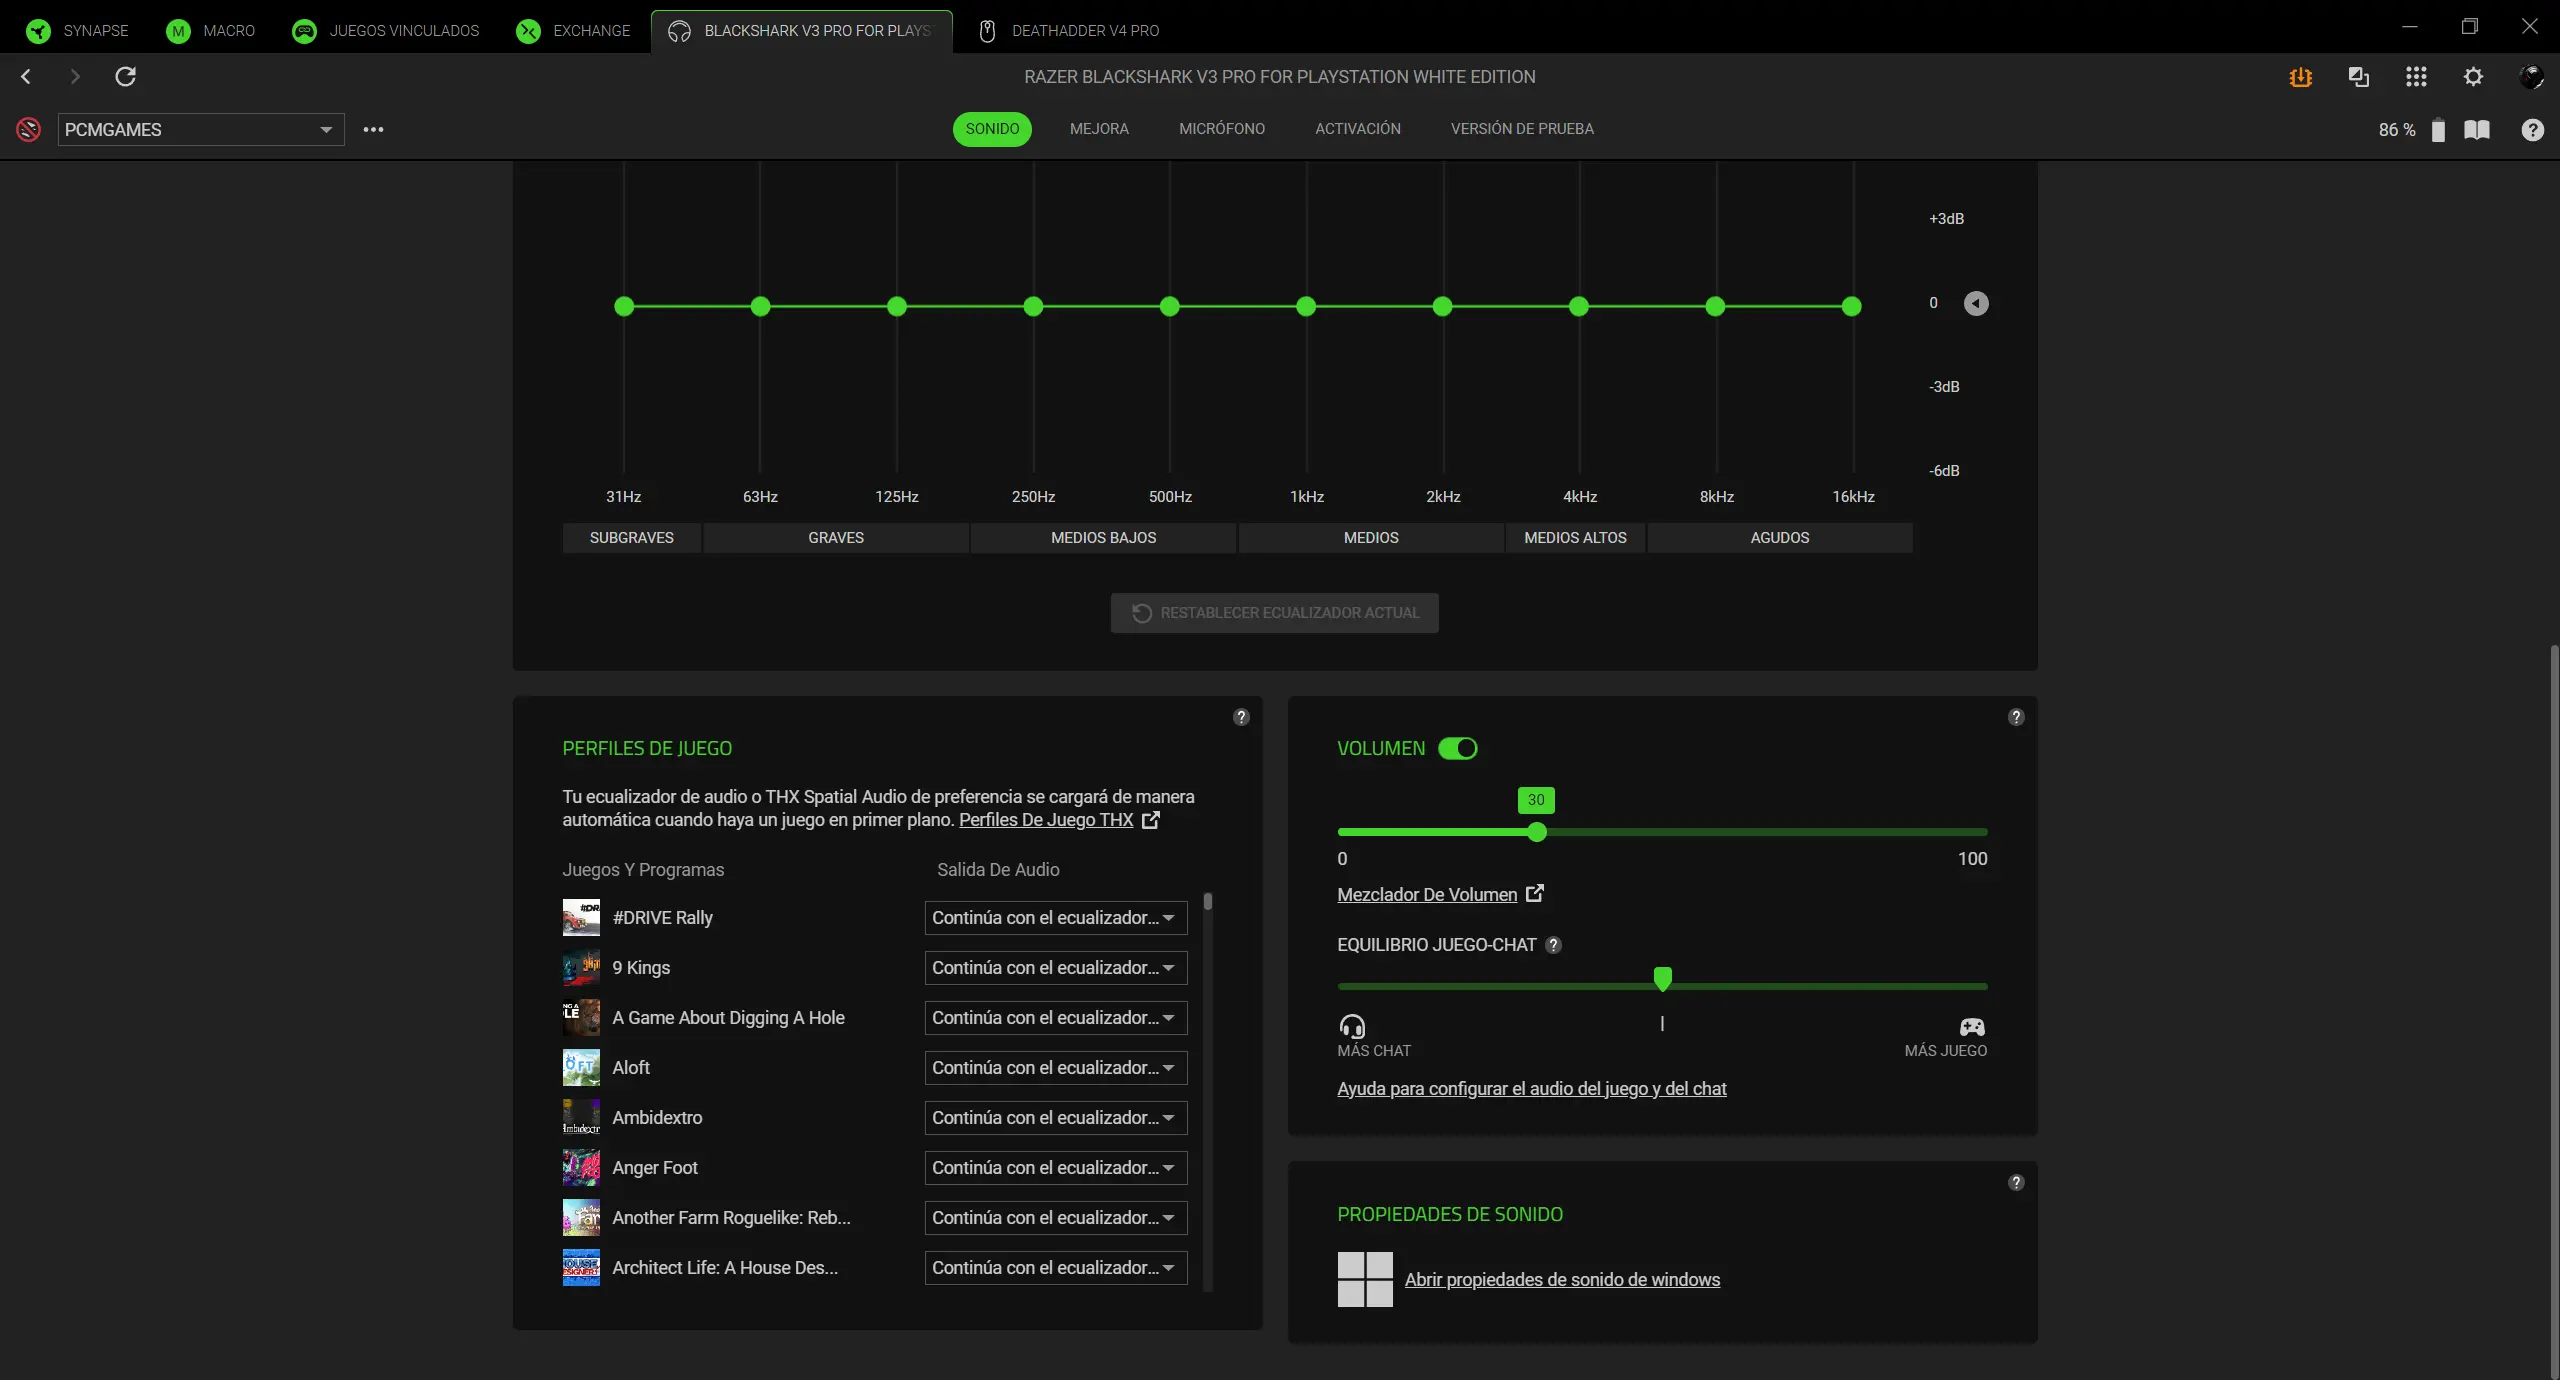
Task: Click the 31Hz equalizer band handle
Action: point(624,306)
